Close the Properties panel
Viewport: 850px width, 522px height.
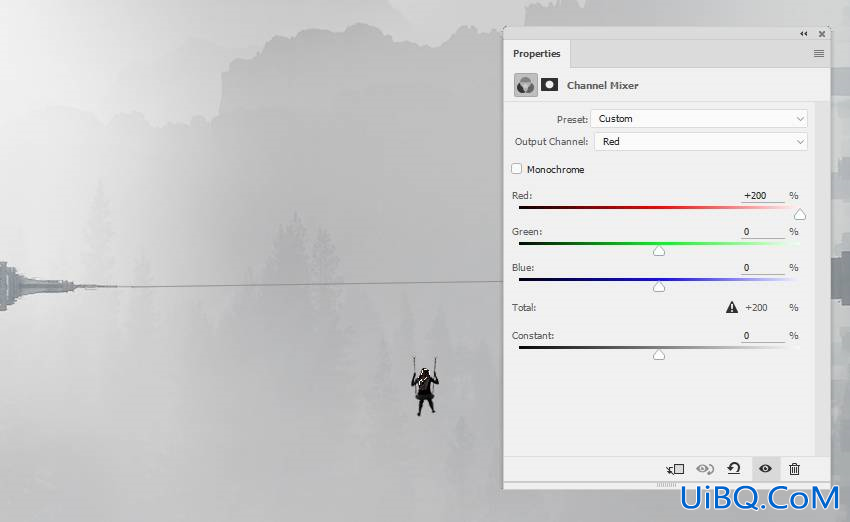[822, 34]
